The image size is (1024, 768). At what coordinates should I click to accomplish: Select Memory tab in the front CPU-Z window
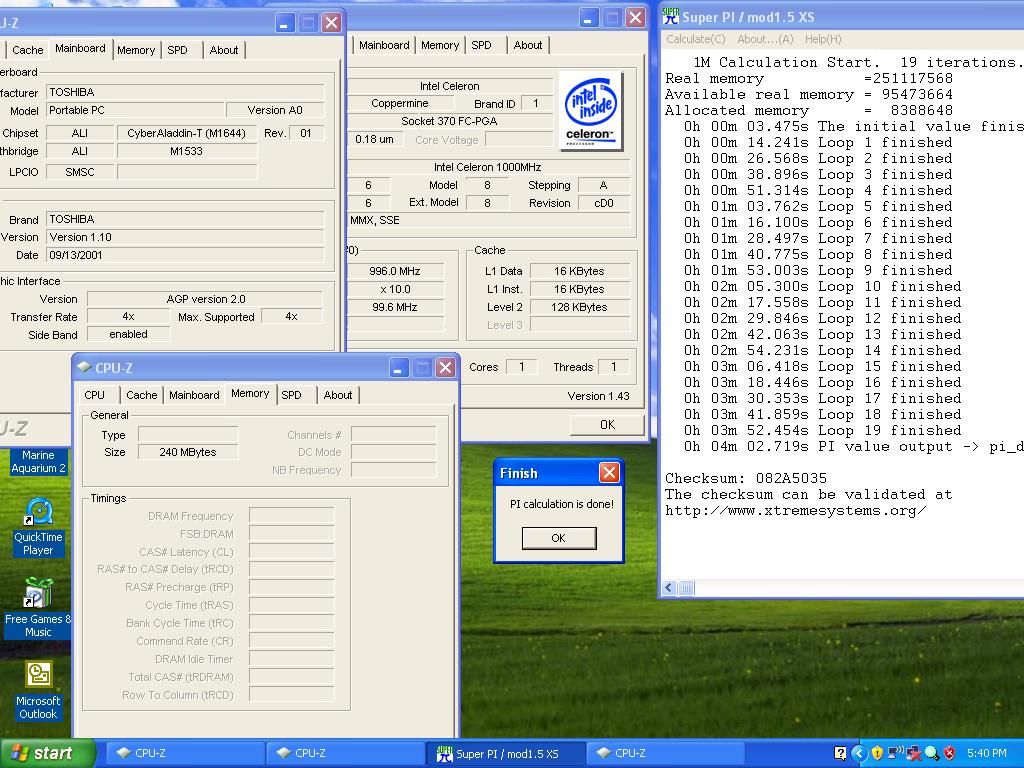250,393
